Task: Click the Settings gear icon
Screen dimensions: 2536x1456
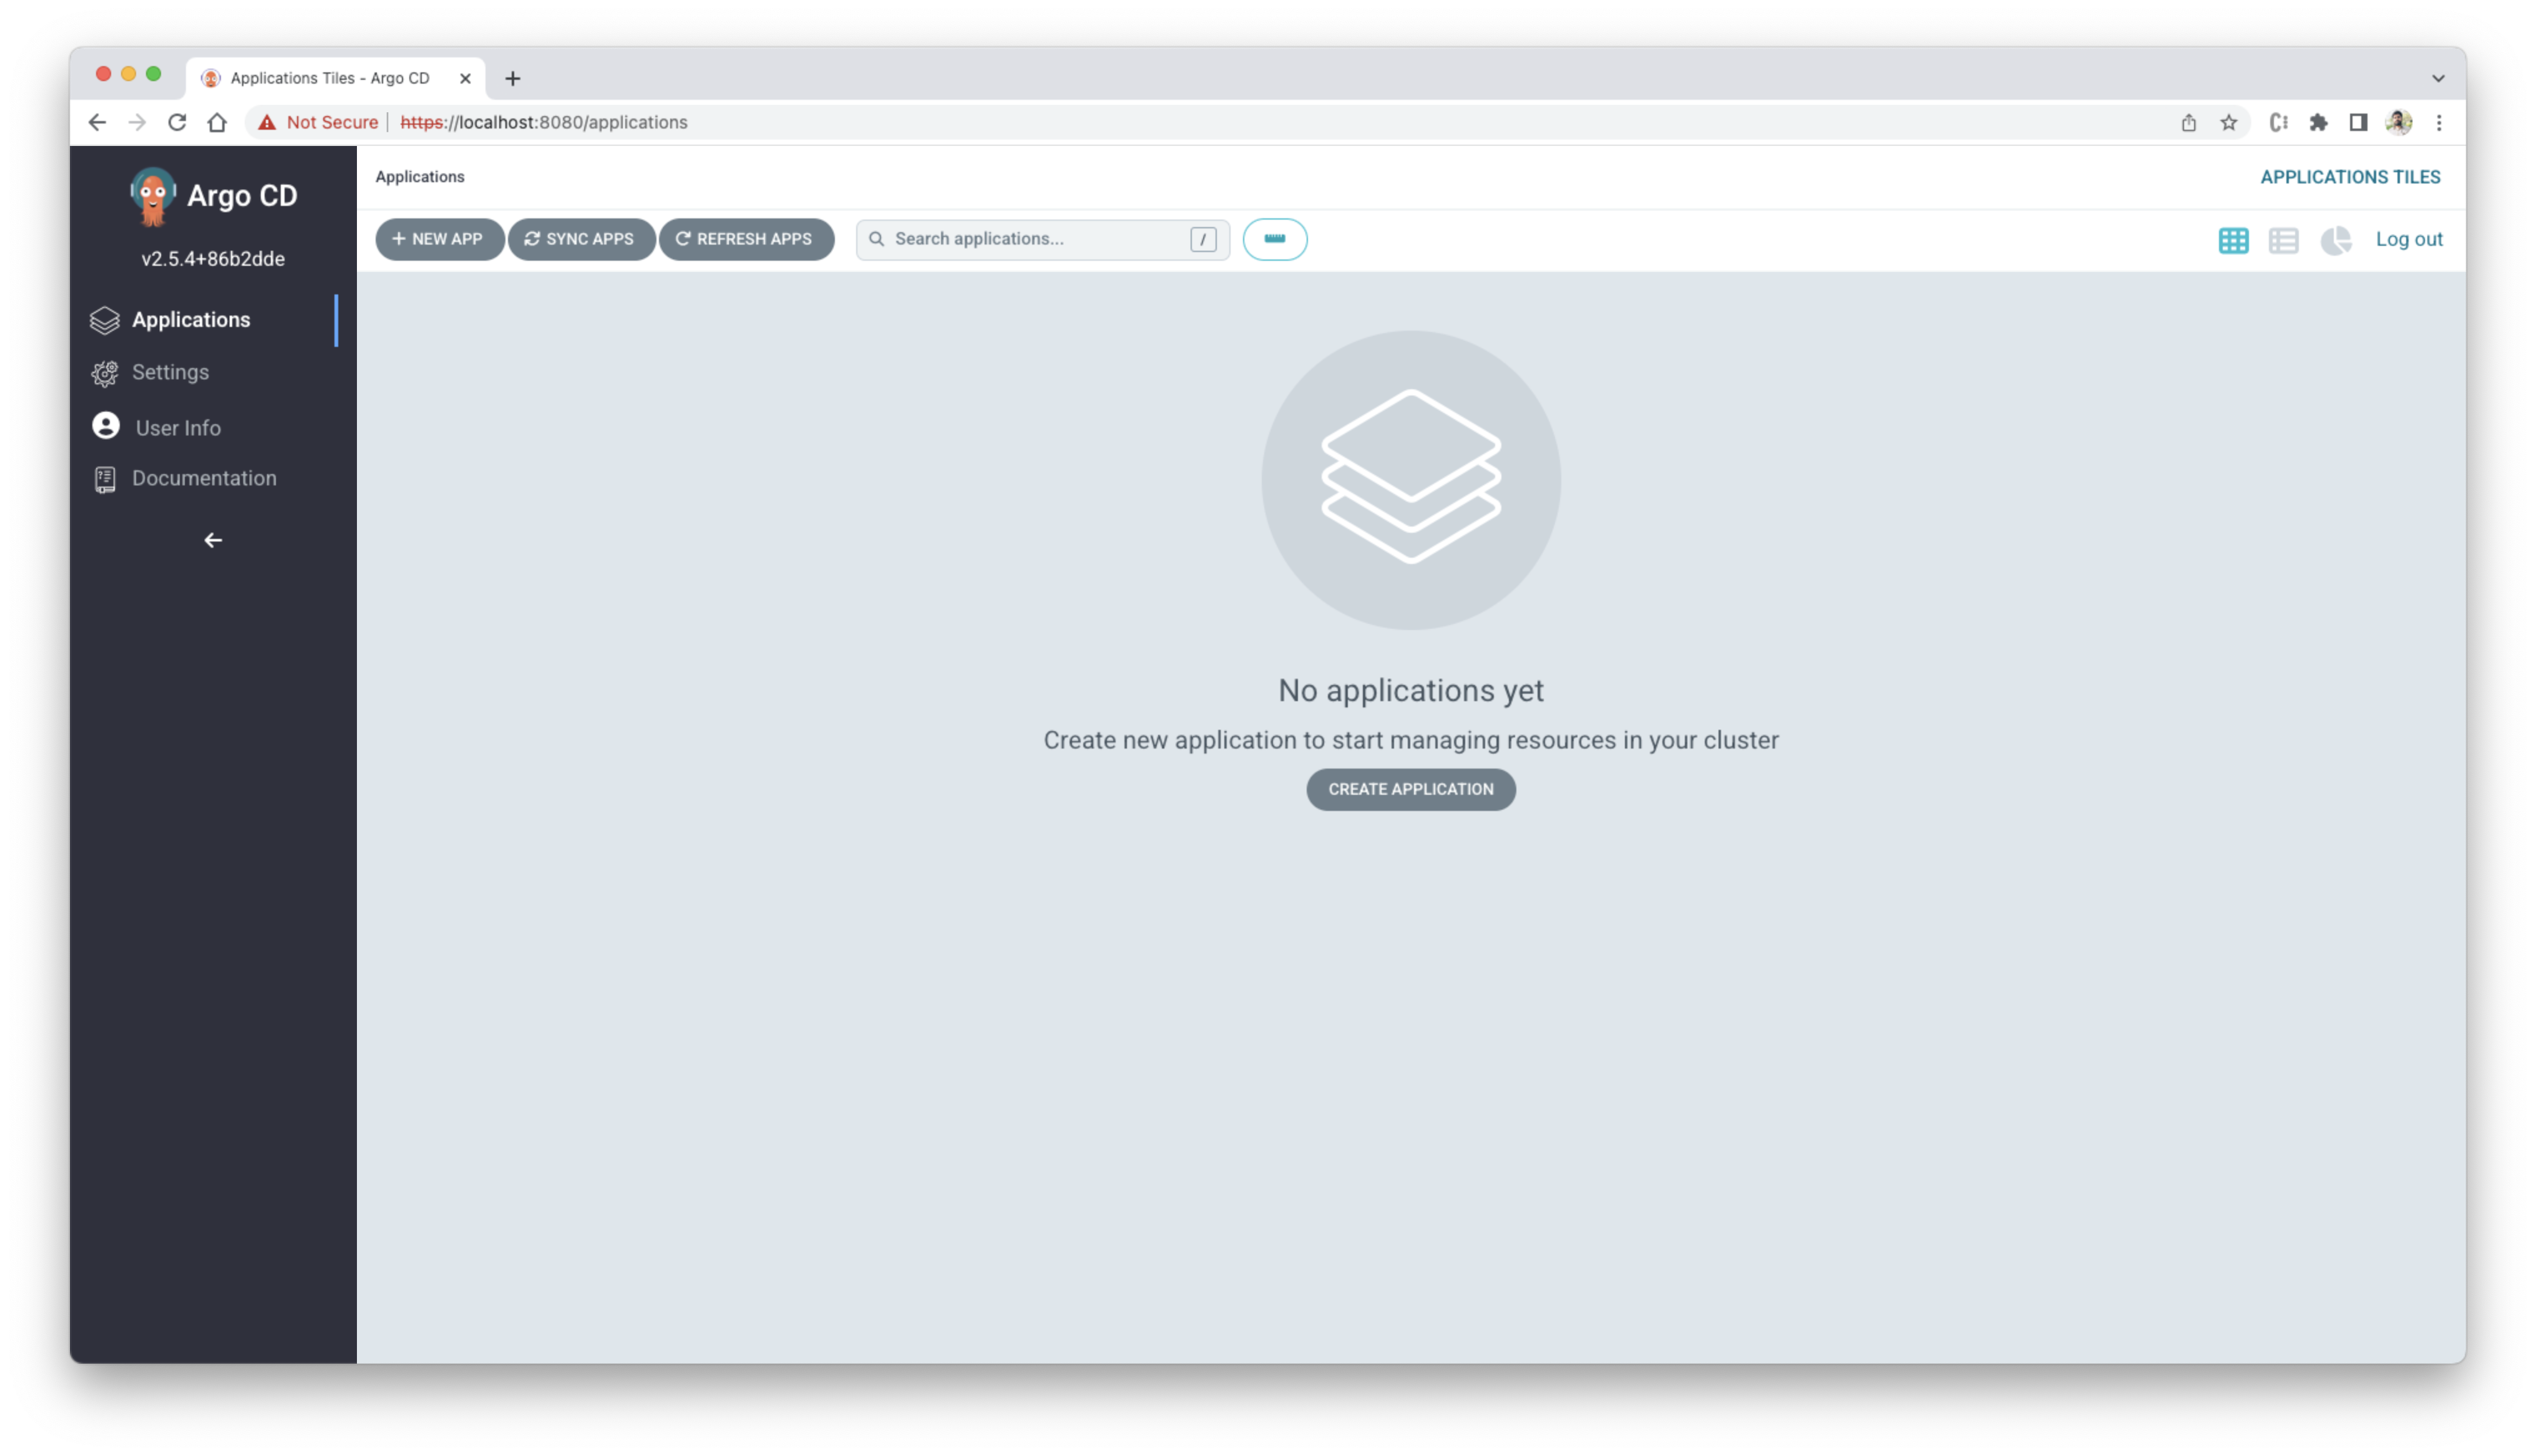Action: click(x=104, y=371)
